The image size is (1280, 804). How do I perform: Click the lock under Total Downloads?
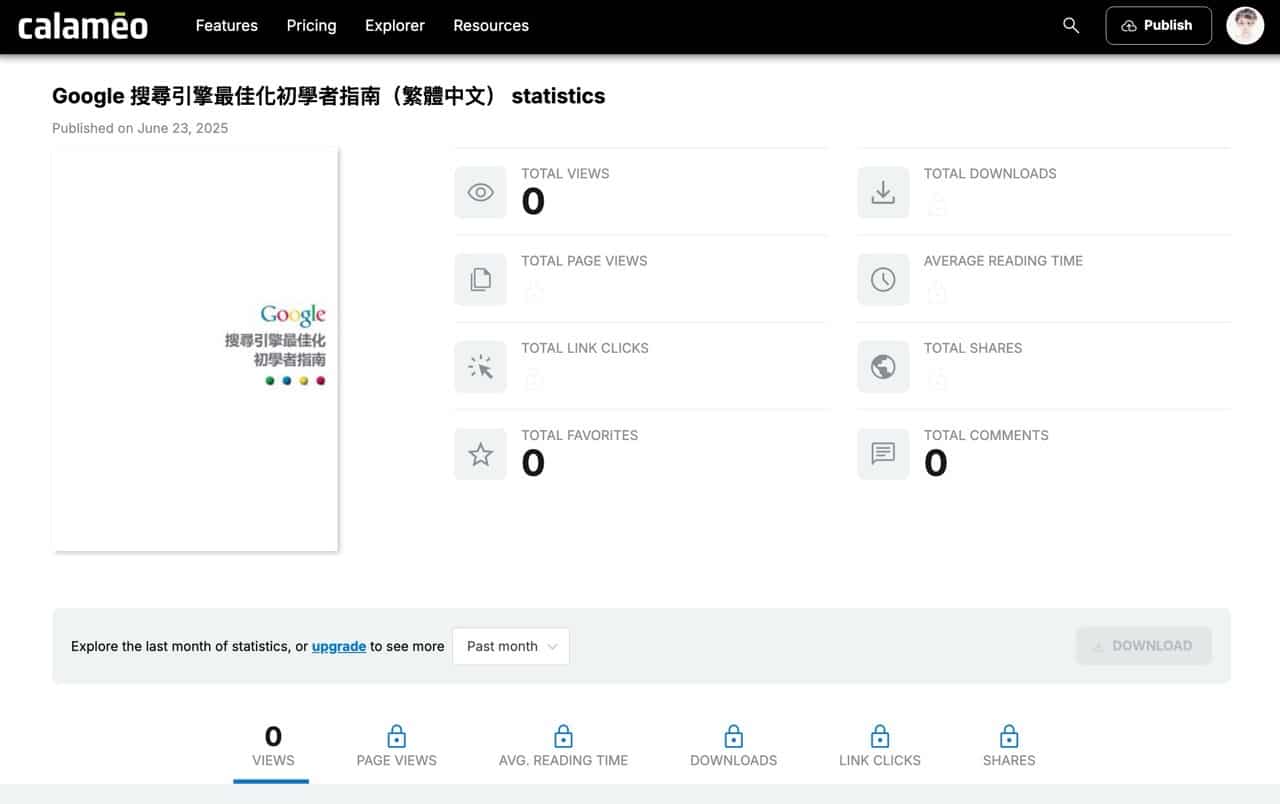point(937,204)
